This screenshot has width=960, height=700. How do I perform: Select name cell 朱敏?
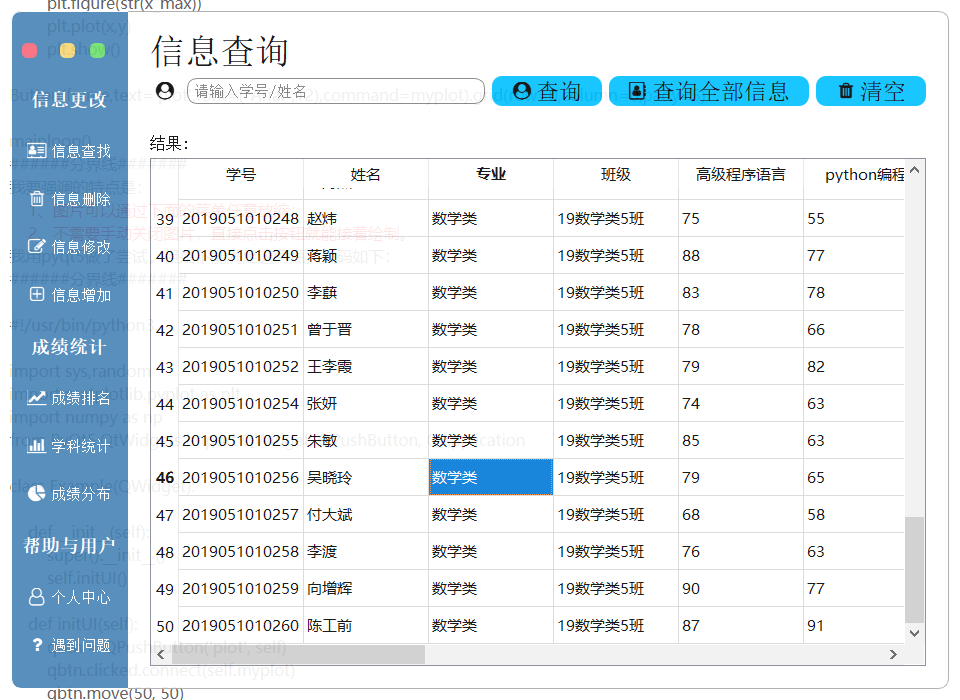tap(366, 441)
